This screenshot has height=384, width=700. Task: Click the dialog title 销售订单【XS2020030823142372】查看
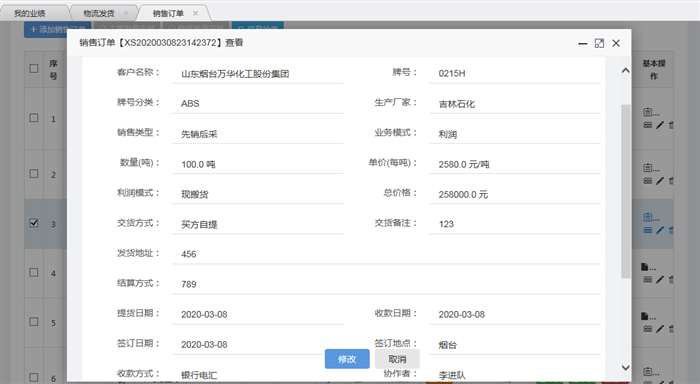(161, 43)
